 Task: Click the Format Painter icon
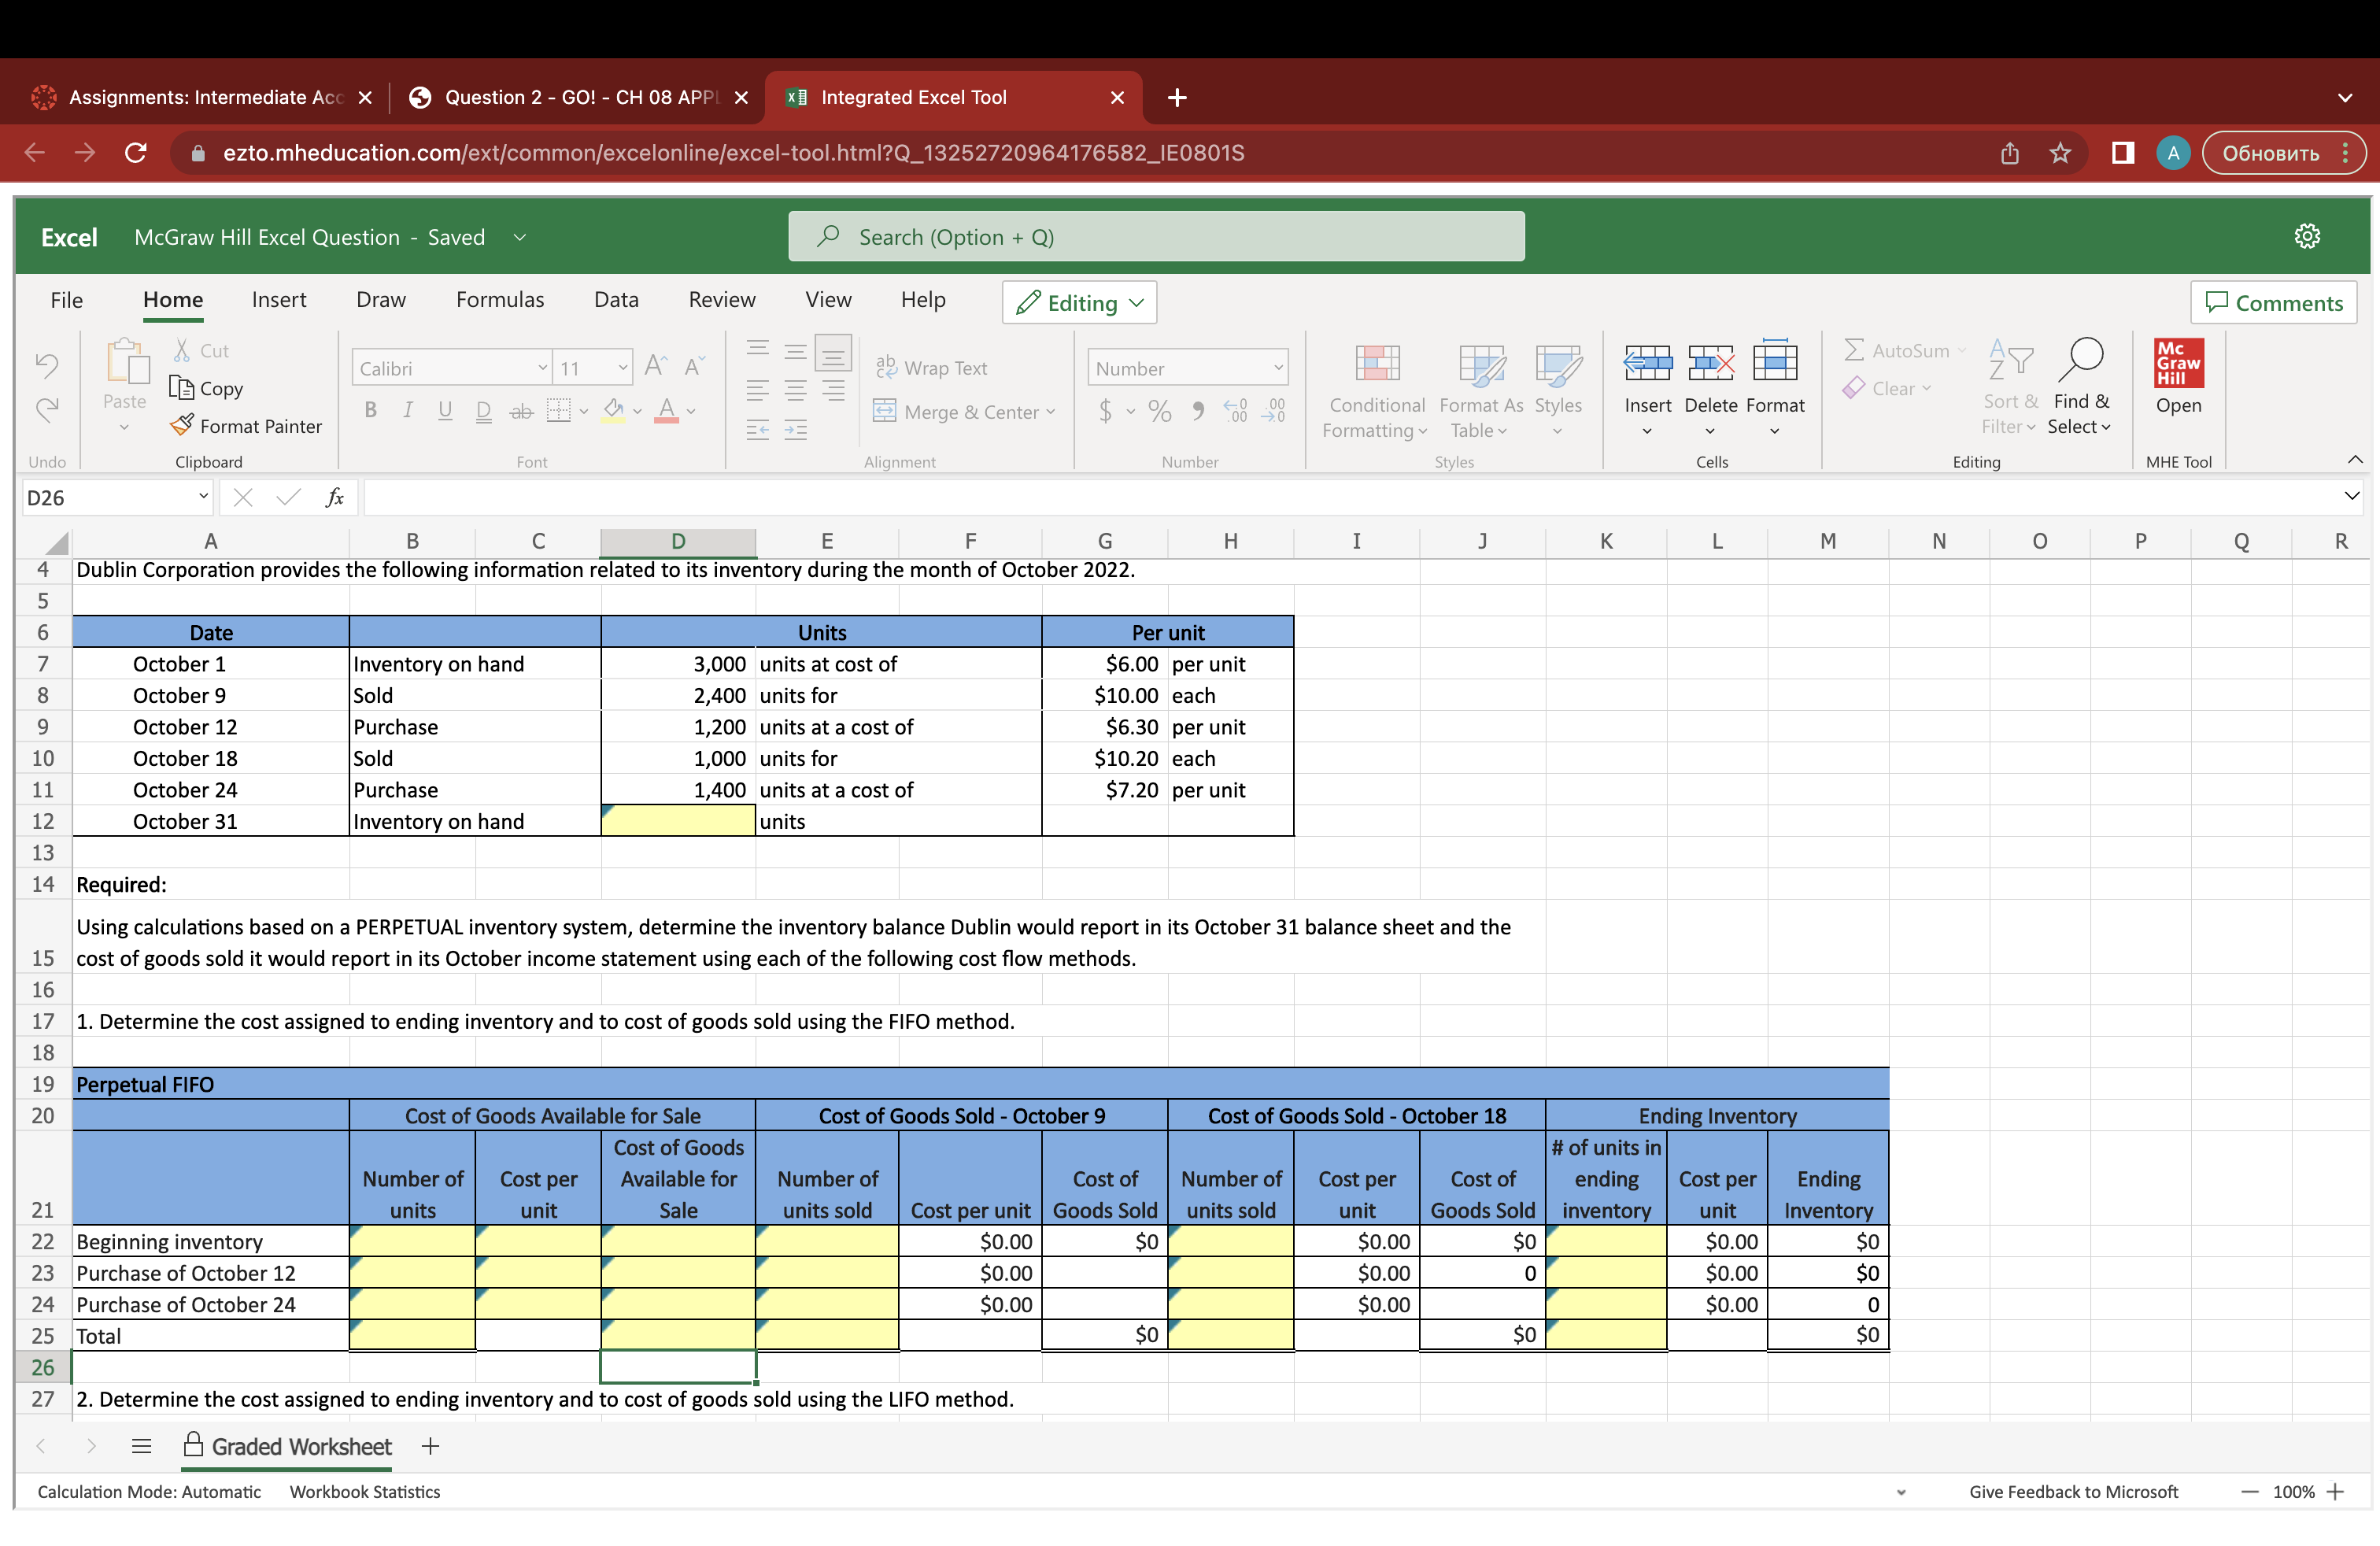click(182, 425)
